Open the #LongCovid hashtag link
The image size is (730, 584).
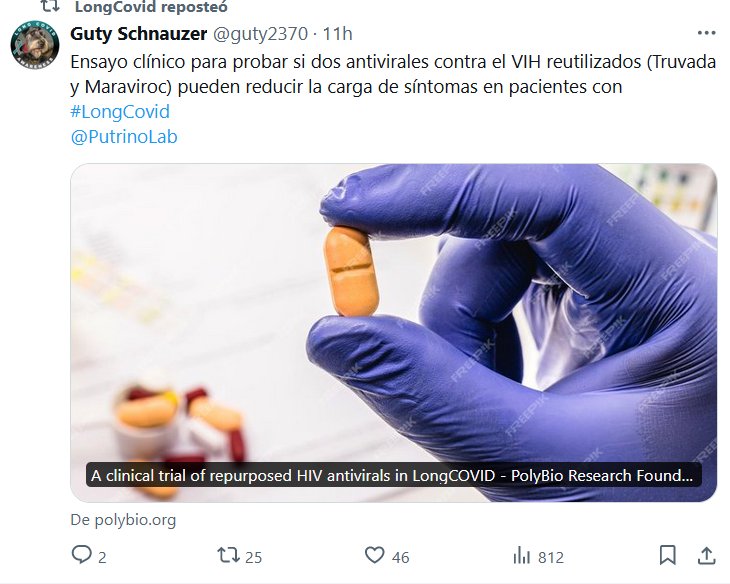tap(120, 112)
